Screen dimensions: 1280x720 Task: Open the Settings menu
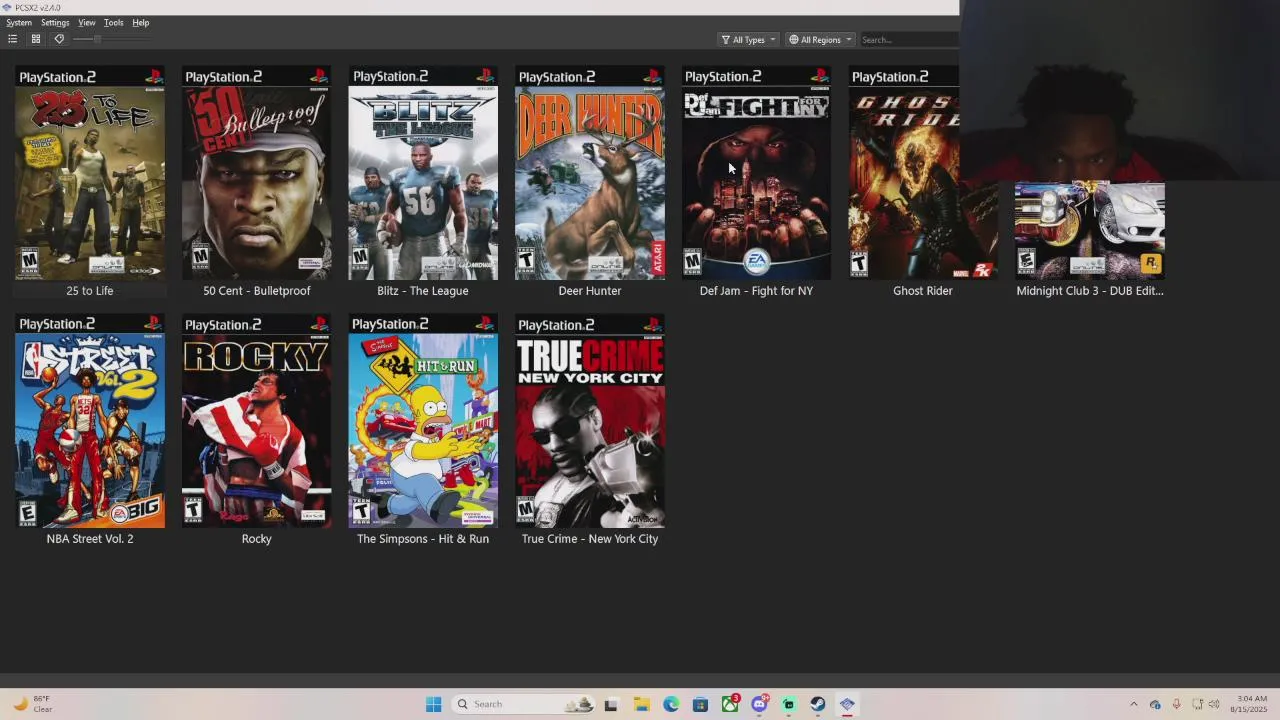[x=55, y=22]
